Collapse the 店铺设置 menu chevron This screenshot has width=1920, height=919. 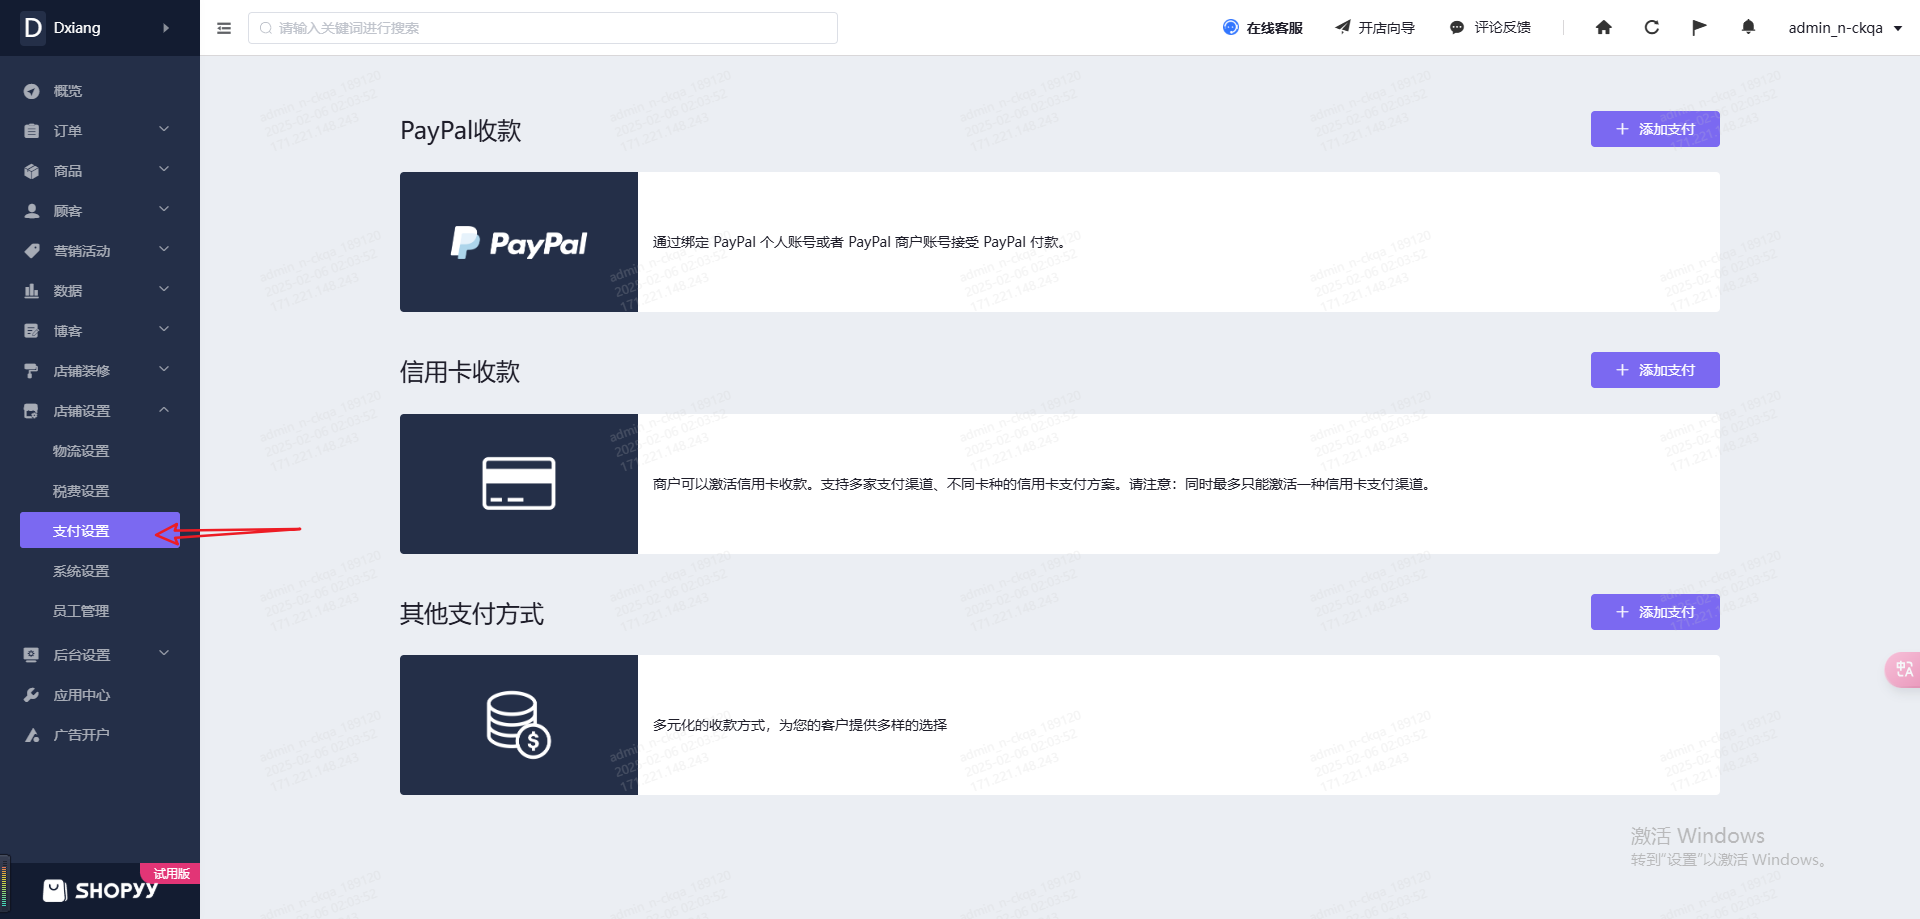[x=164, y=409]
